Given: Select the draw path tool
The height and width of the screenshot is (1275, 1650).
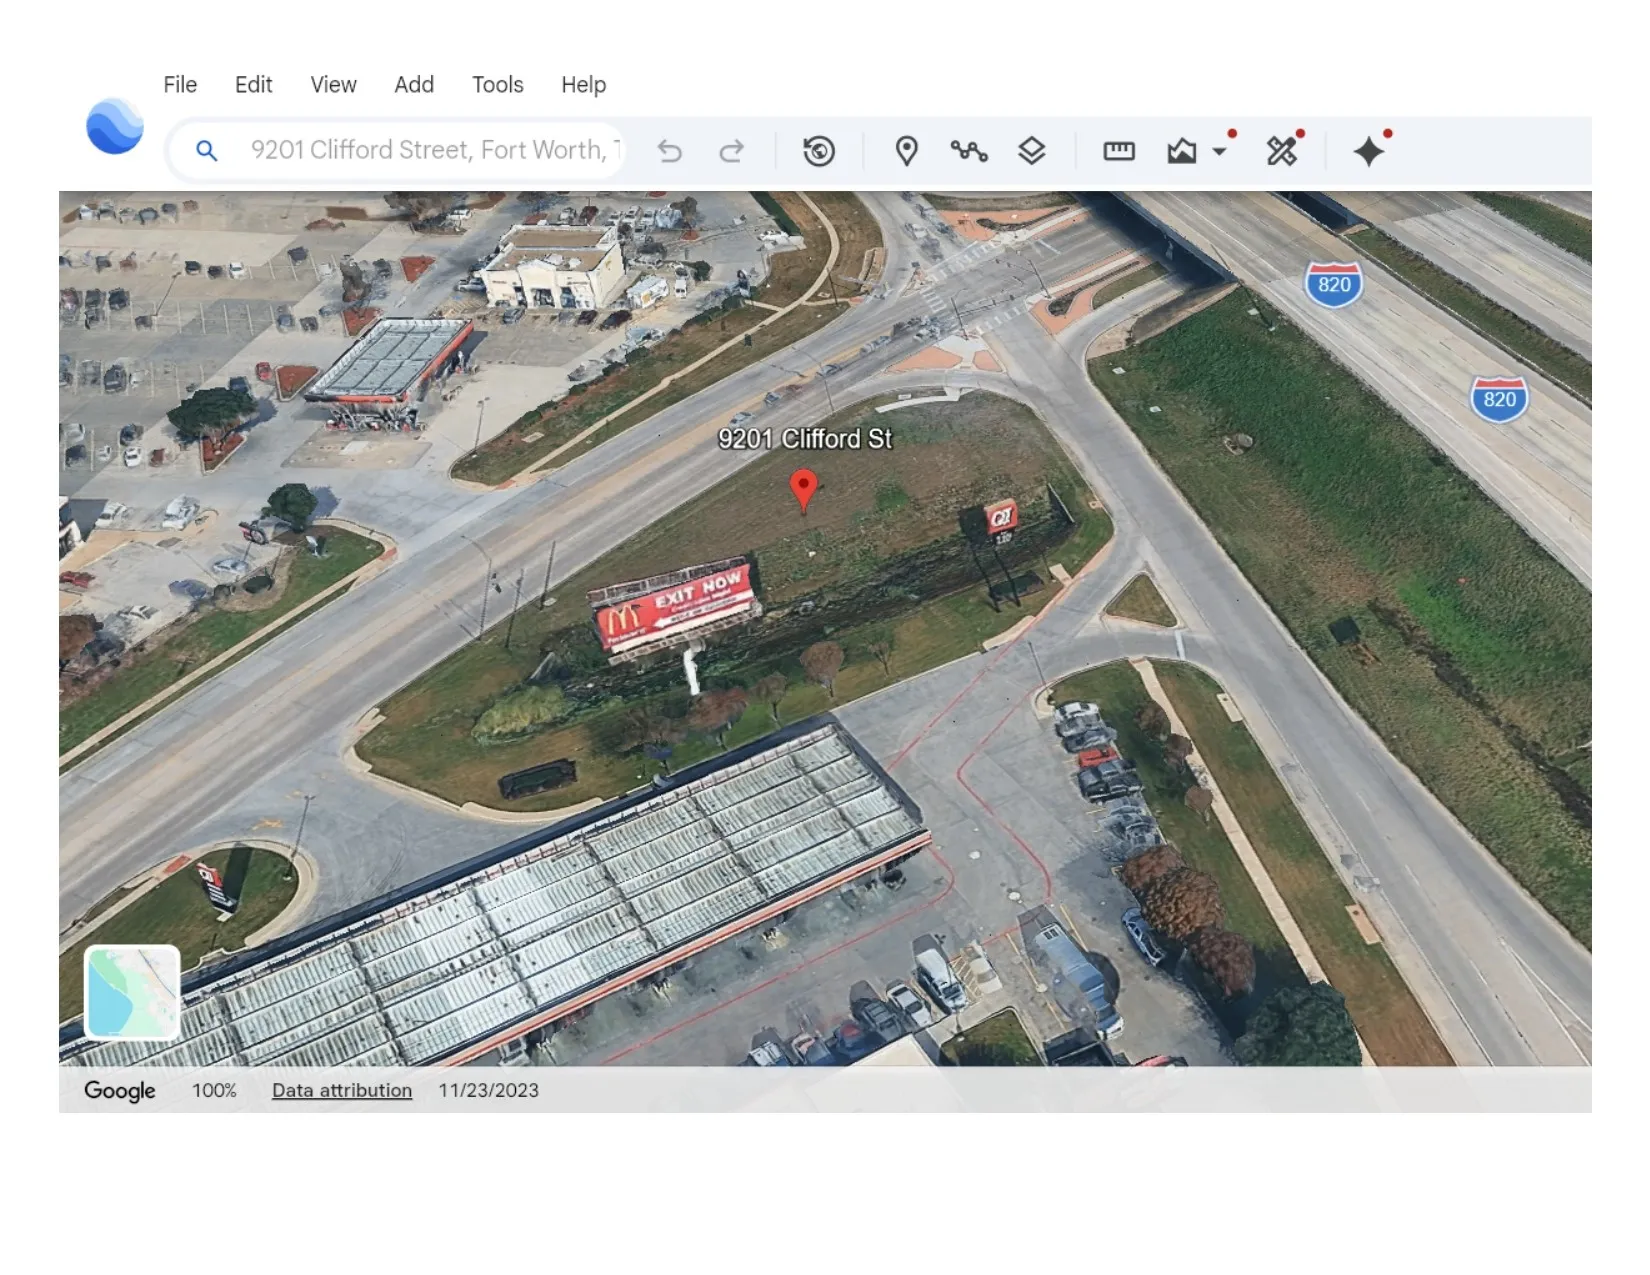Looking at the screenshot, I should point(969,151).
